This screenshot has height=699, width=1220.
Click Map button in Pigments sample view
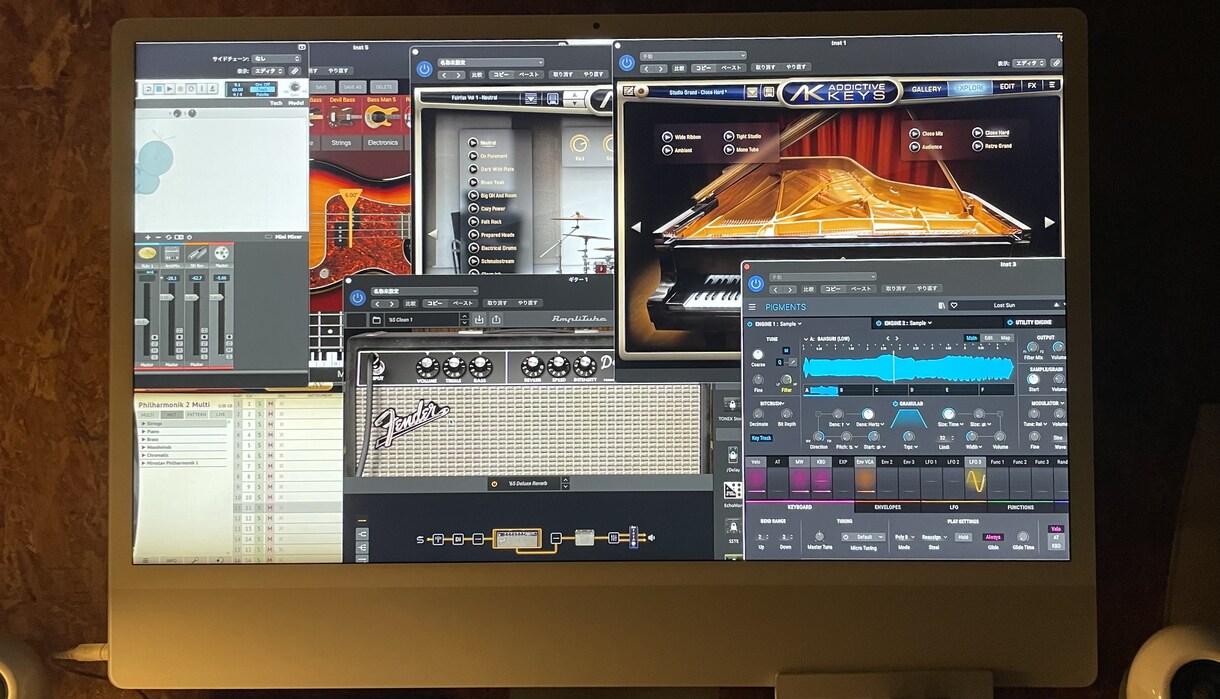tap(1005, 338)
